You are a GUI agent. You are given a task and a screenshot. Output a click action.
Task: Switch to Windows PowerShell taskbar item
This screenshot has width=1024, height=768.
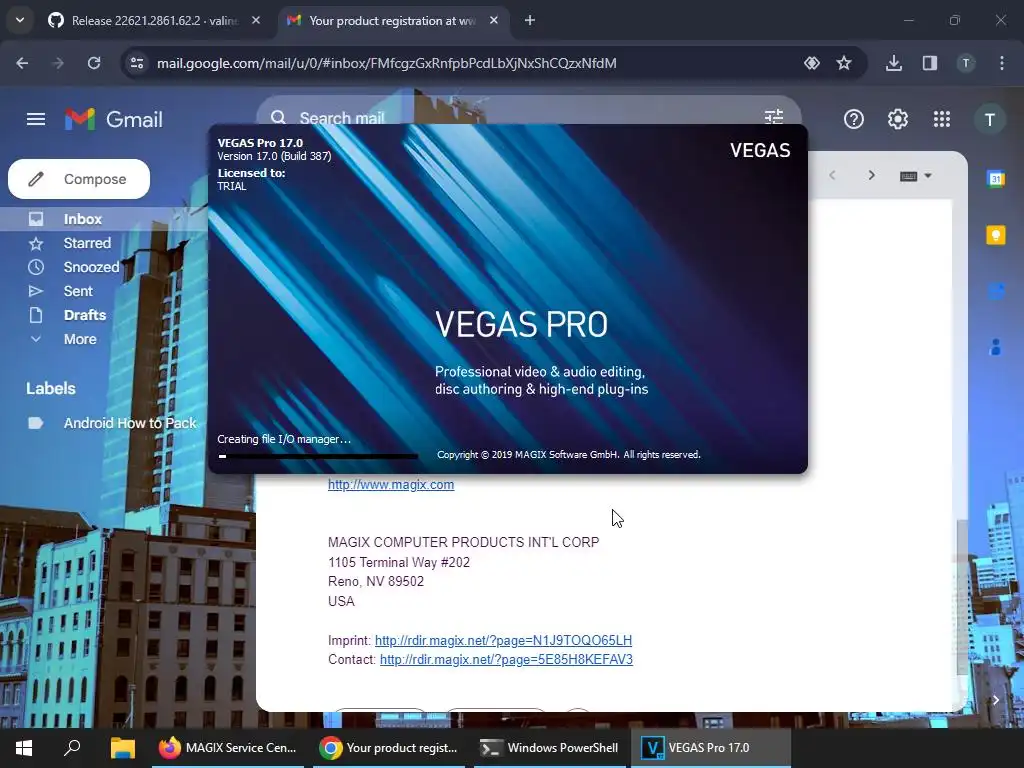[549, 748]
